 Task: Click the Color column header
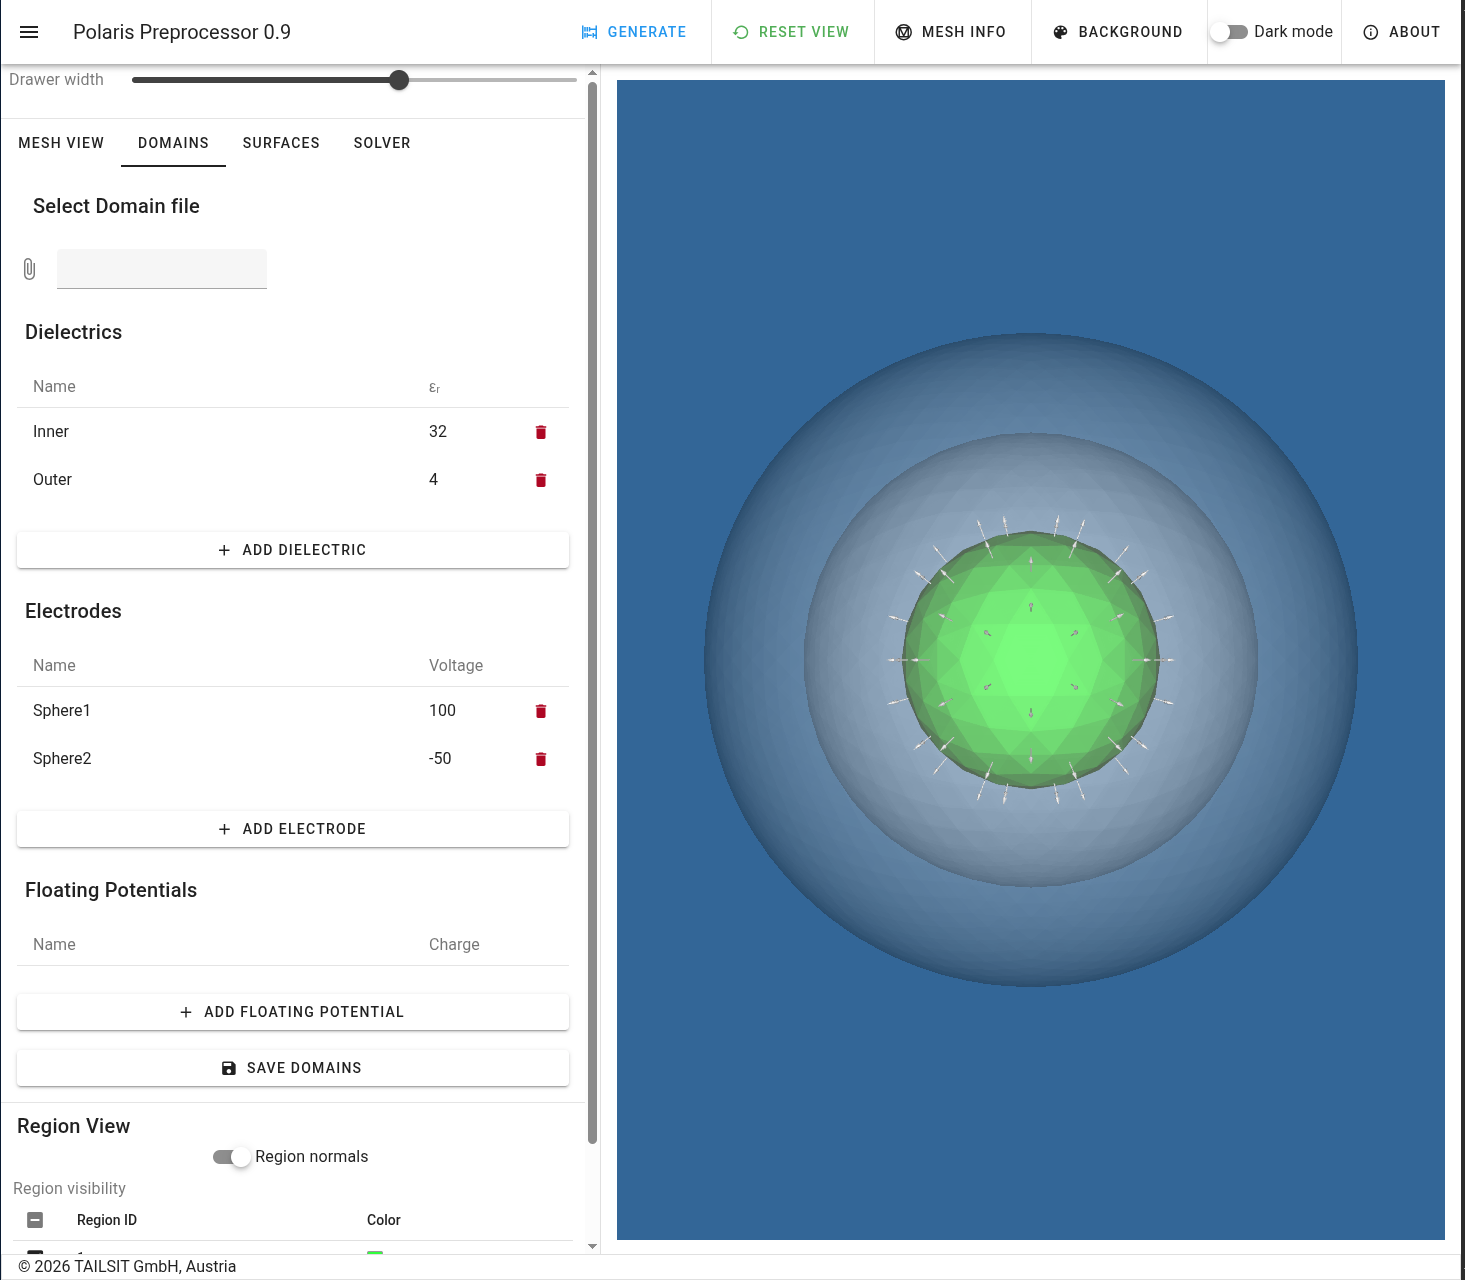384,1220
